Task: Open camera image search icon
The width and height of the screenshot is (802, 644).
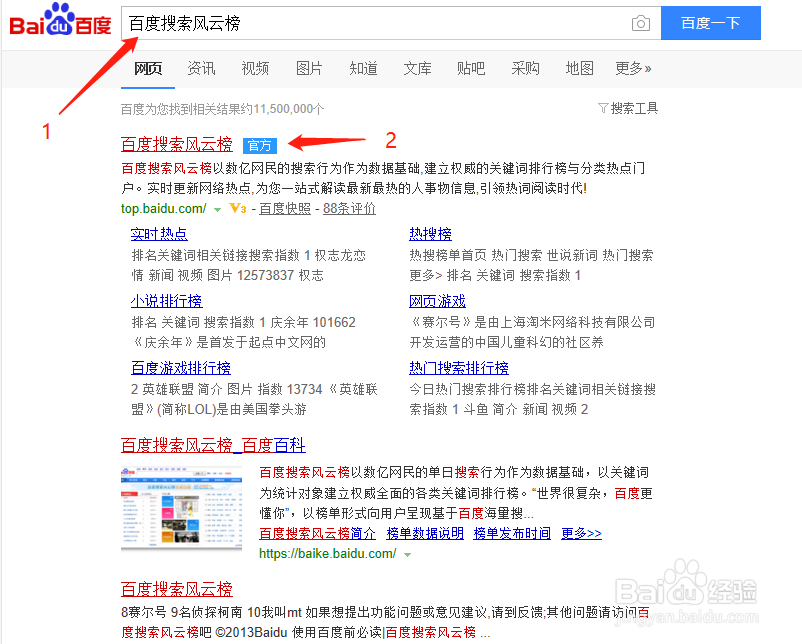Action: [x=640, y=24]
